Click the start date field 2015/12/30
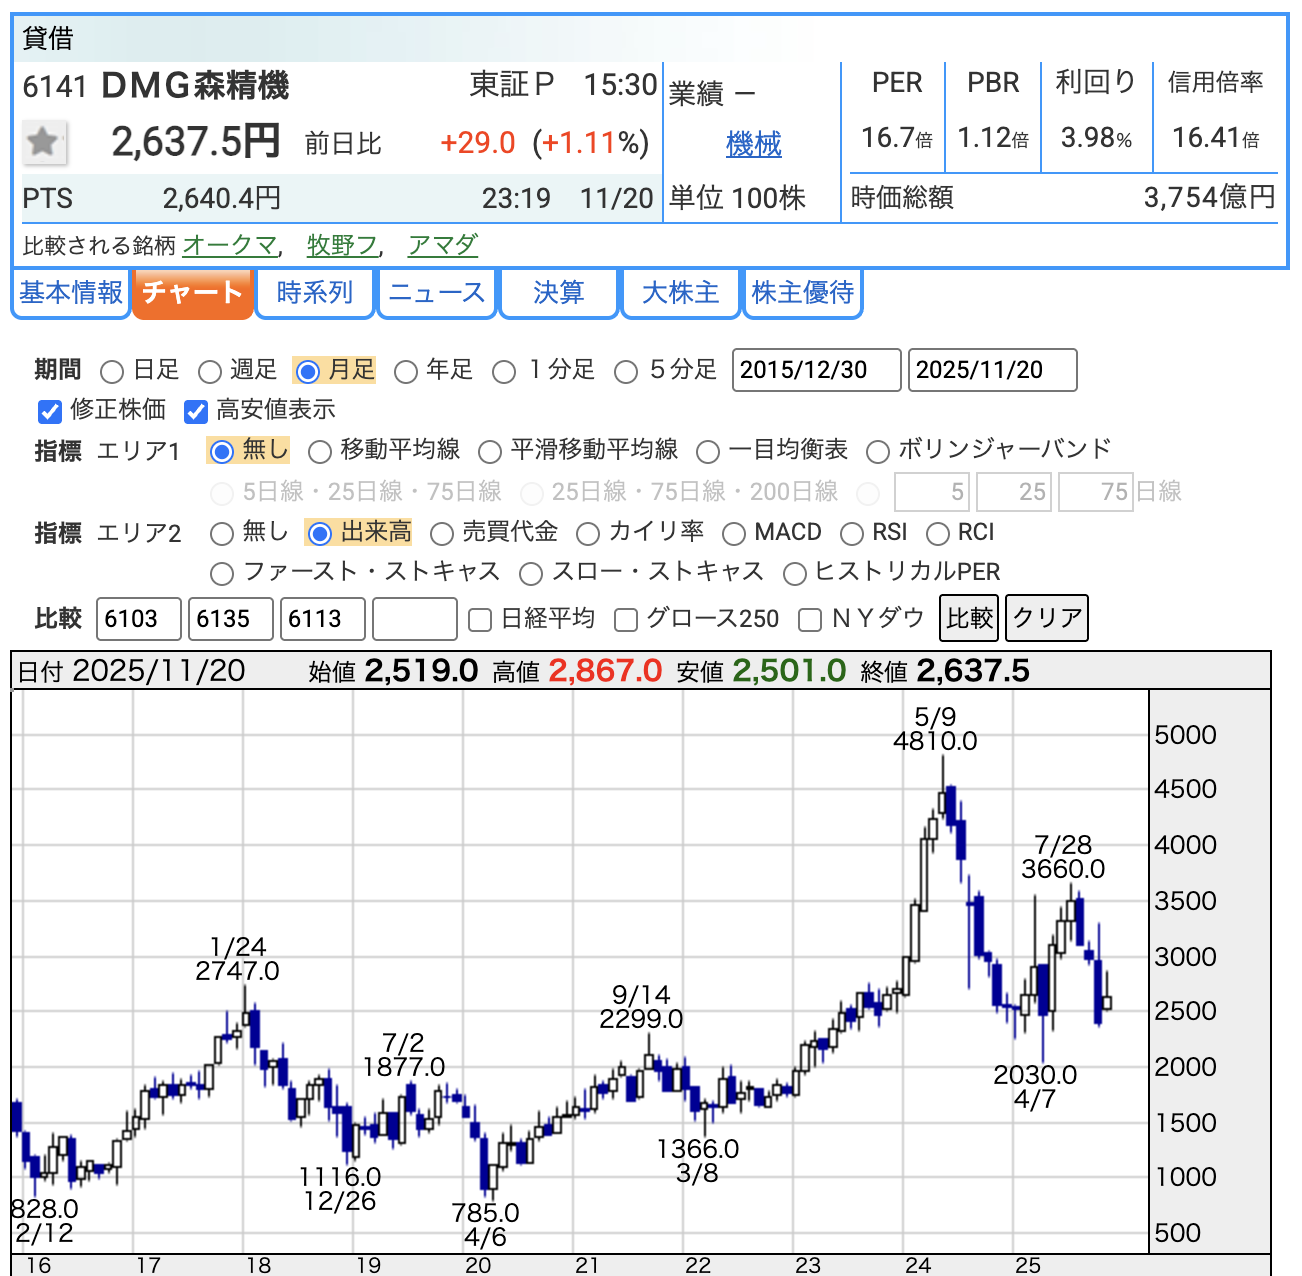Screen dimensions: 1302x1276 (816, 370)
